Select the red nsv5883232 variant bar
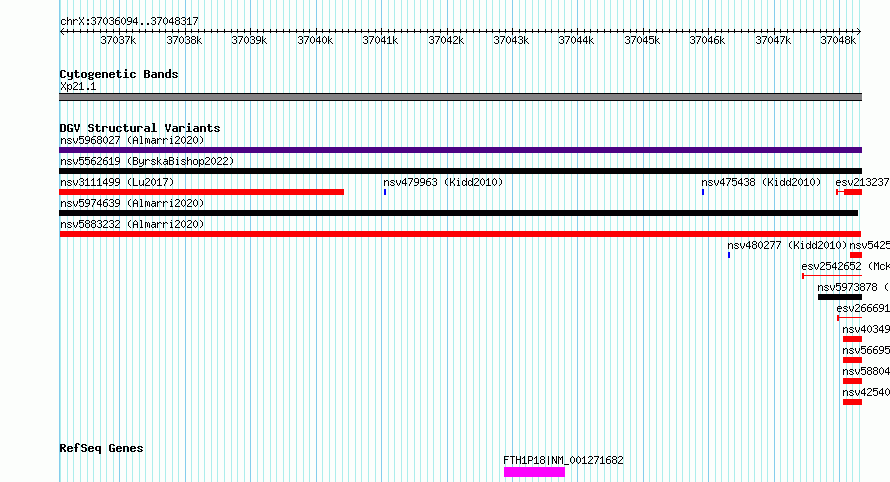890x482 pixels. pos(460,234)
